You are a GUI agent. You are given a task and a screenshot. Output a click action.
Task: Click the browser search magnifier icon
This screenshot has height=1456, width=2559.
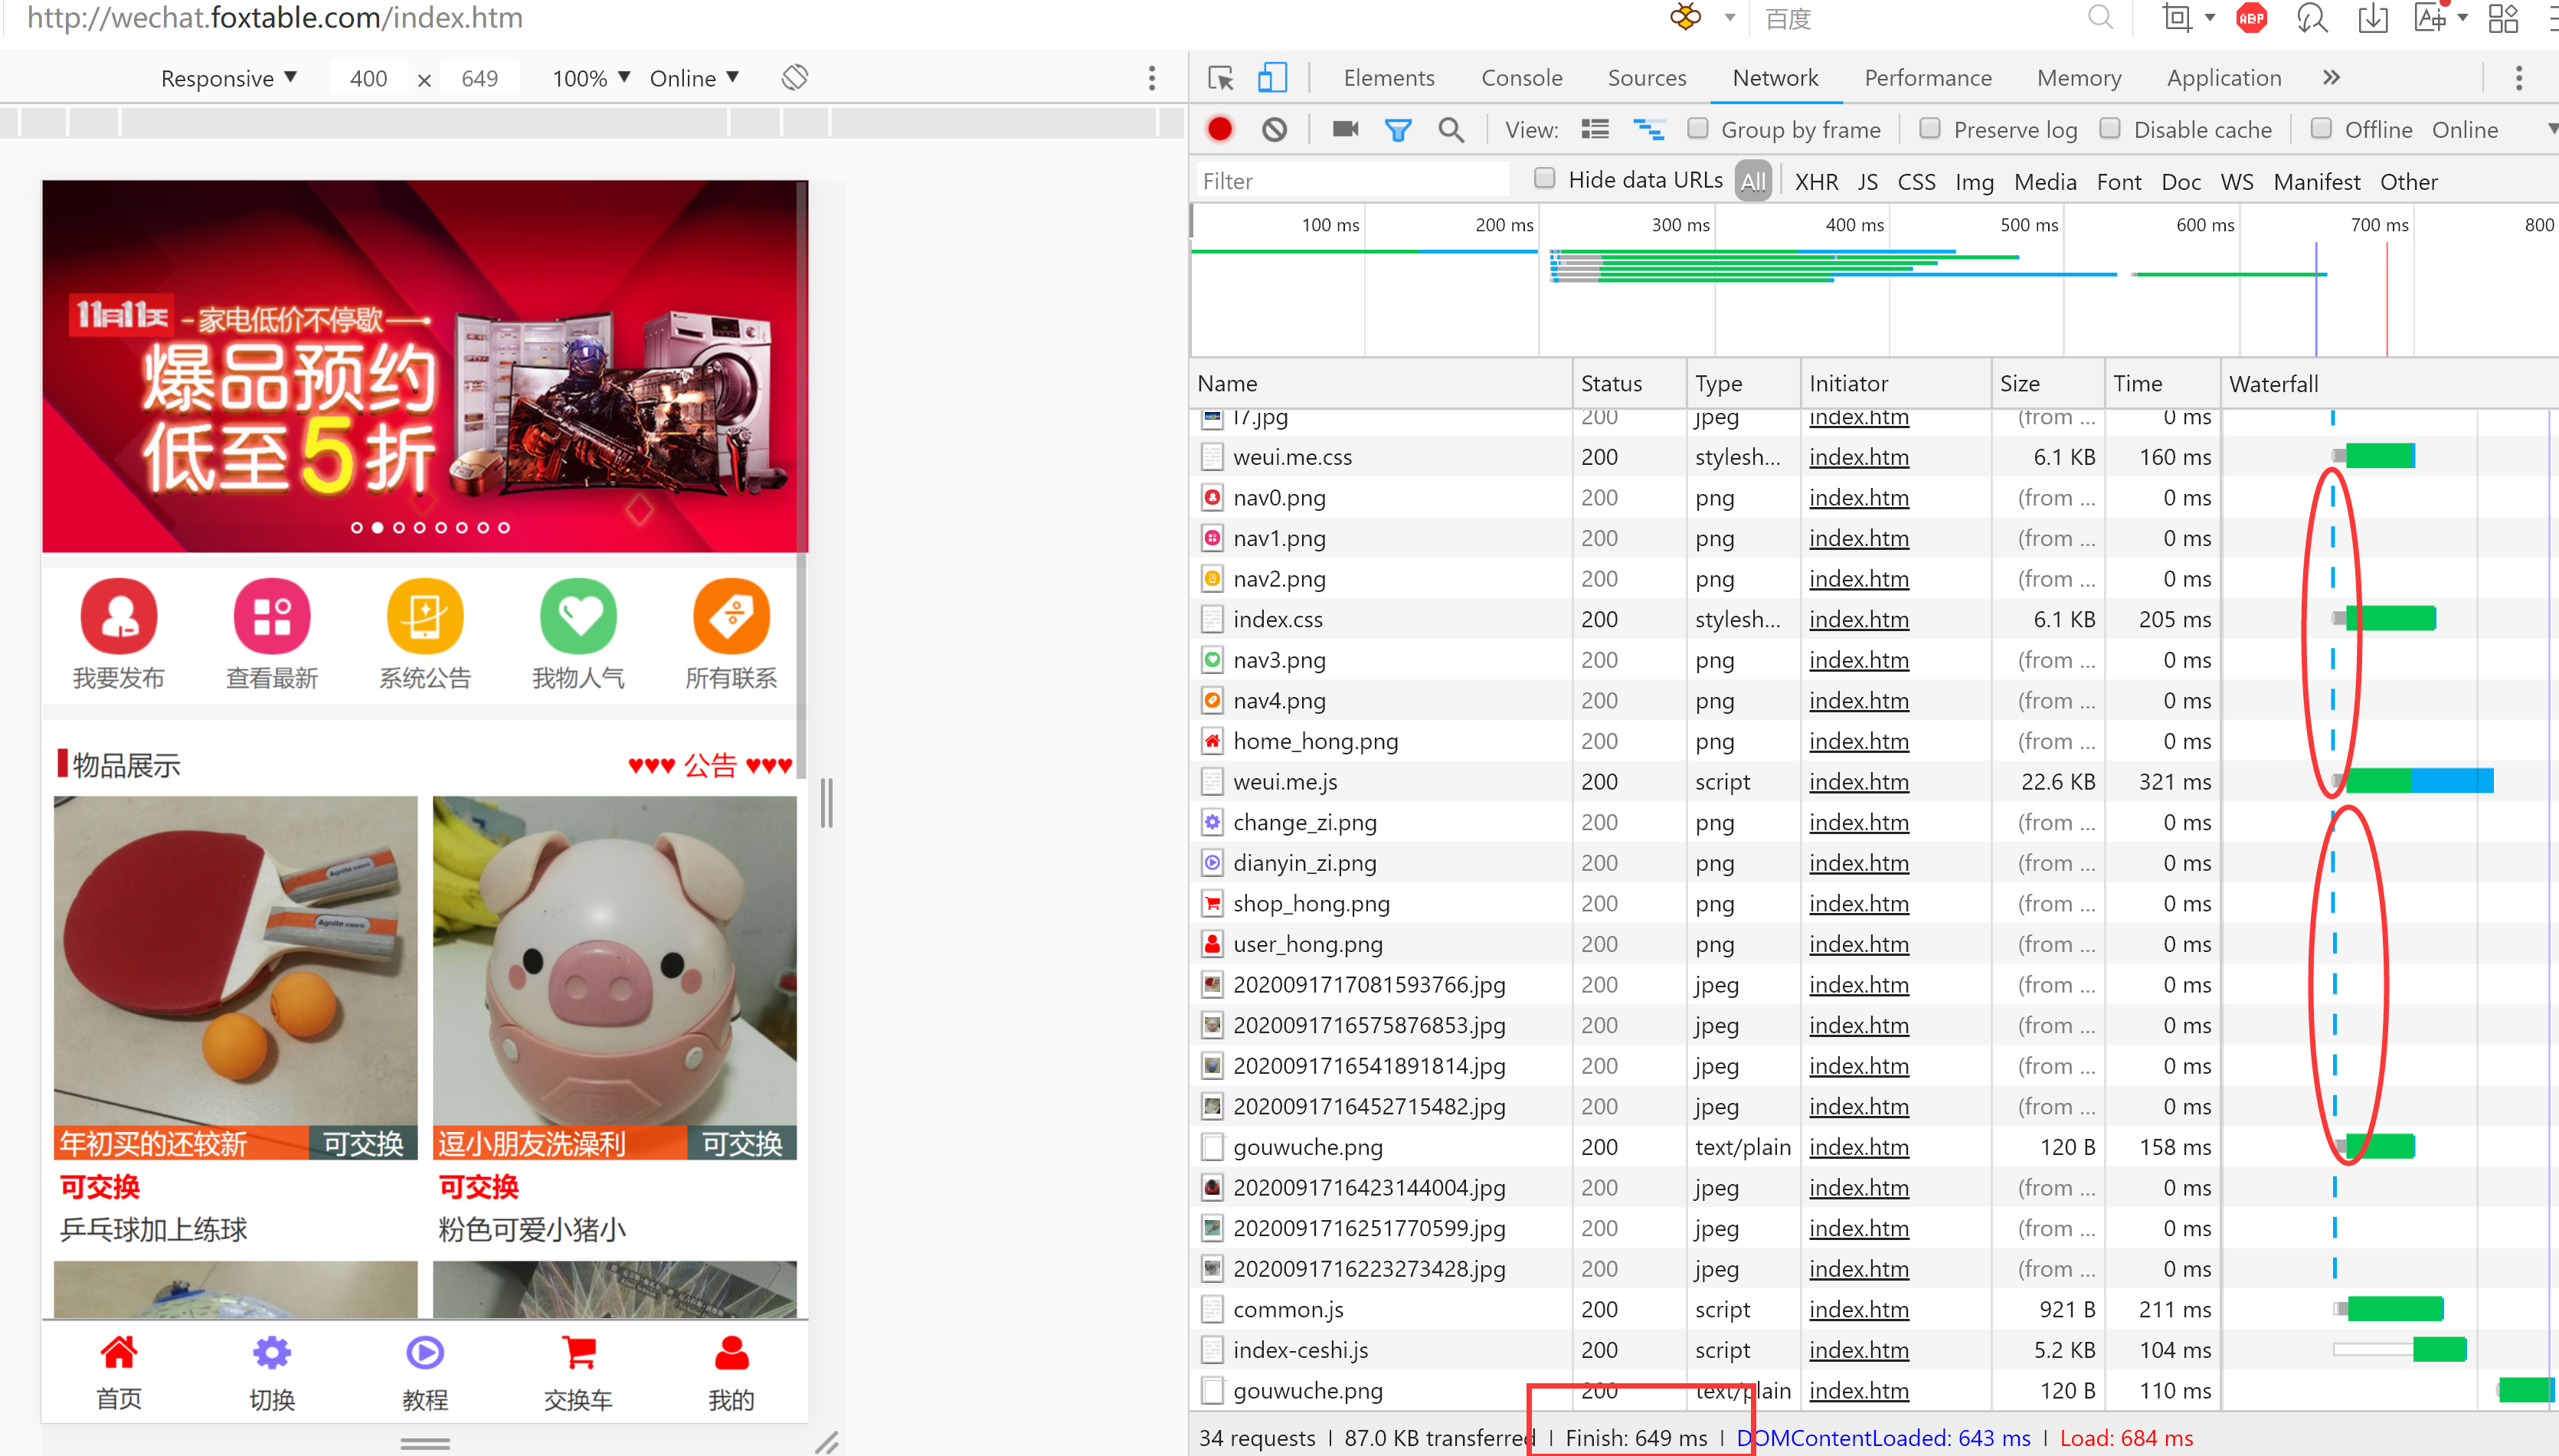pyautogui.click(x=2100, y=18)
